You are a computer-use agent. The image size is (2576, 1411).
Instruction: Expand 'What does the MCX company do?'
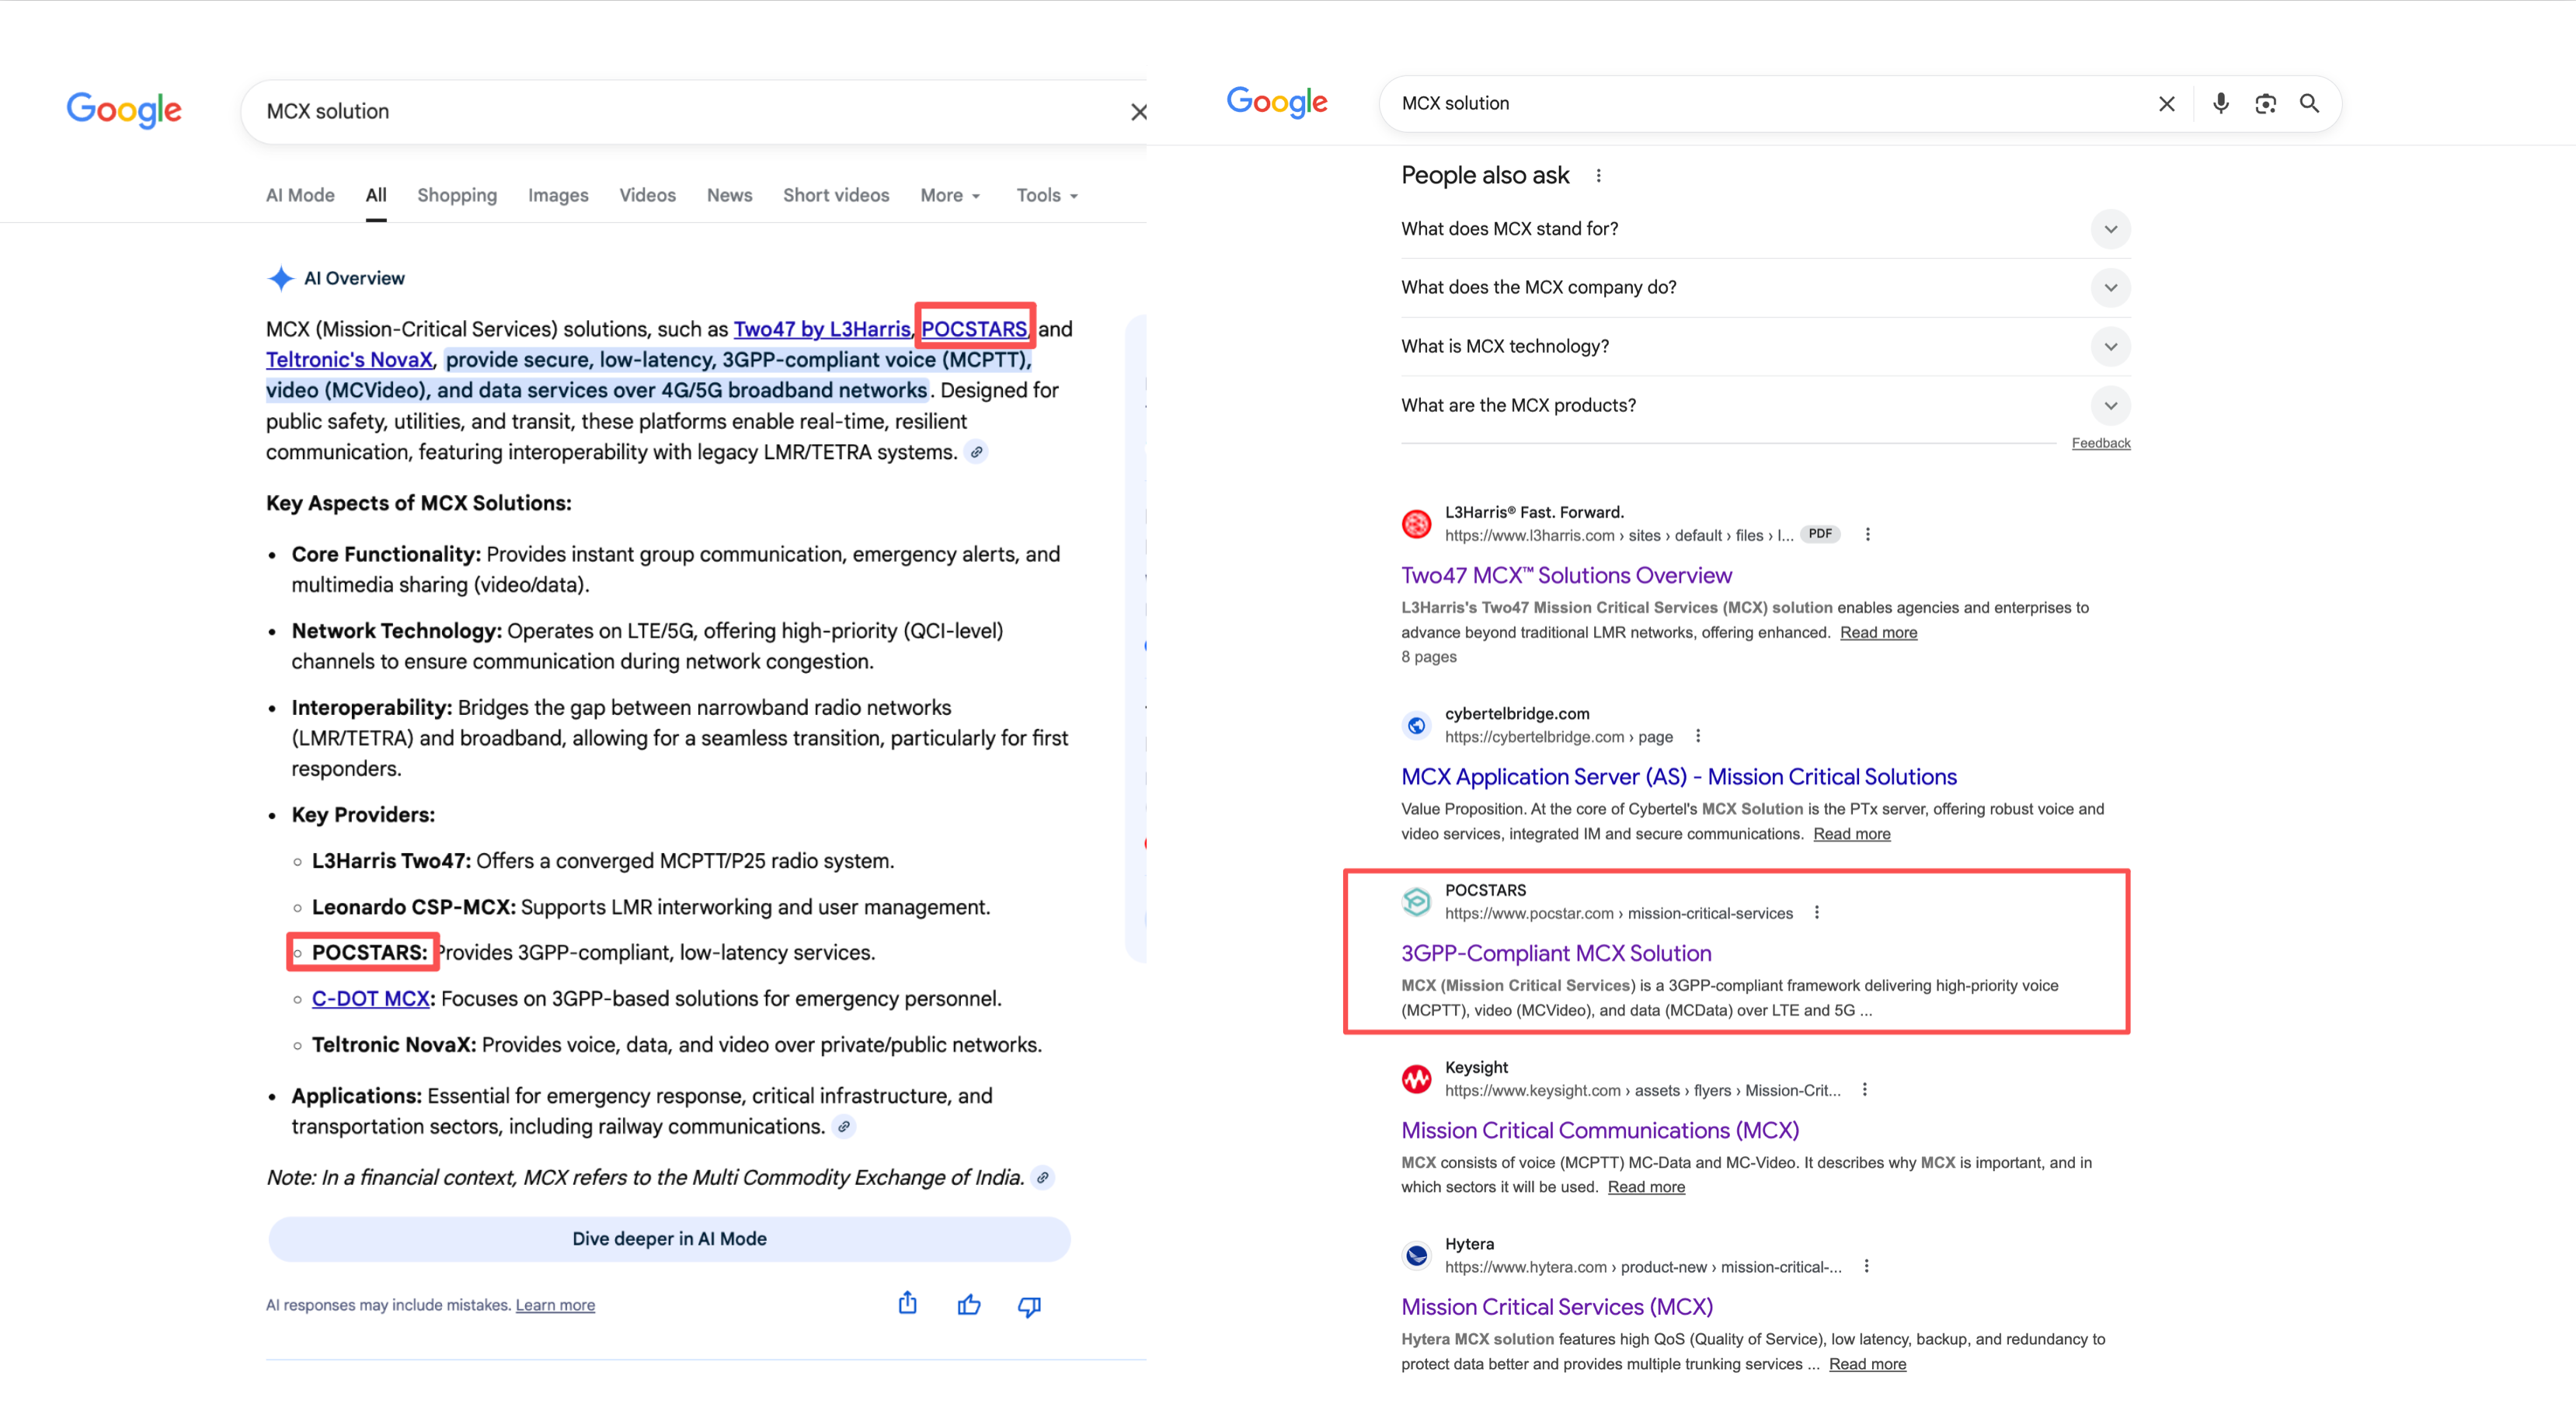click(x=2110, y=288)
